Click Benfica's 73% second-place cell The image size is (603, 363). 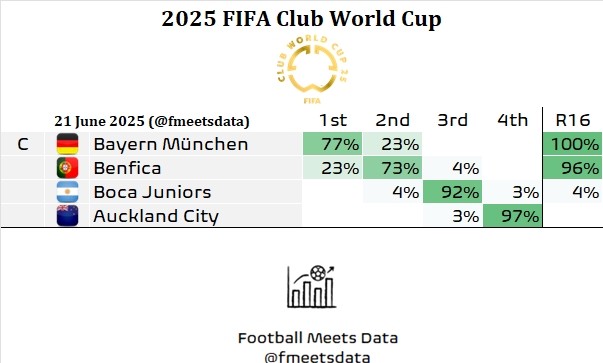(x=393, y=168)
